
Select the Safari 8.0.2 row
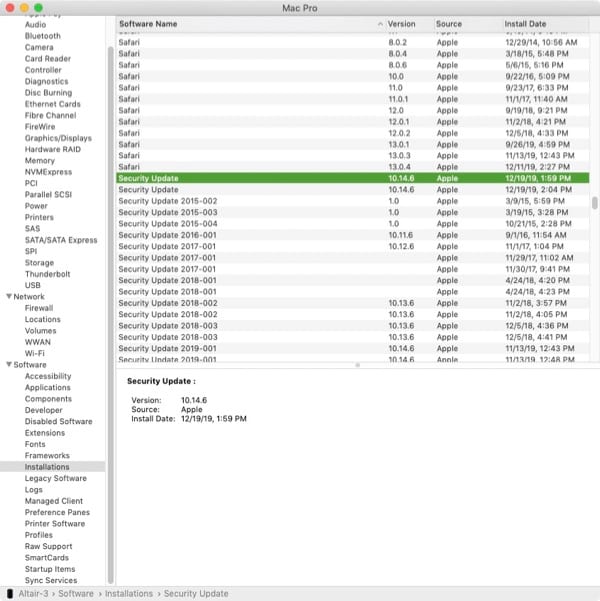pos(353,42)
